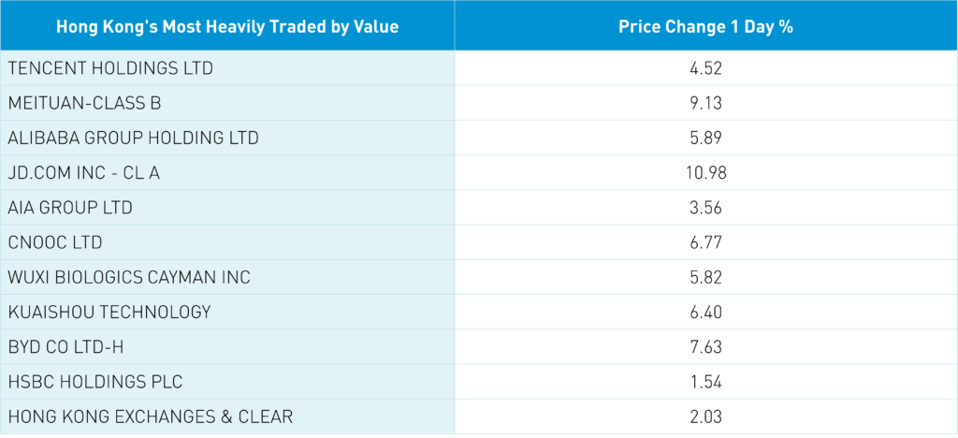Select HSBC HOLDINGS PLC entry
Image resolution: width=958 pixels, height=438 pixels.
pos(95,382)
